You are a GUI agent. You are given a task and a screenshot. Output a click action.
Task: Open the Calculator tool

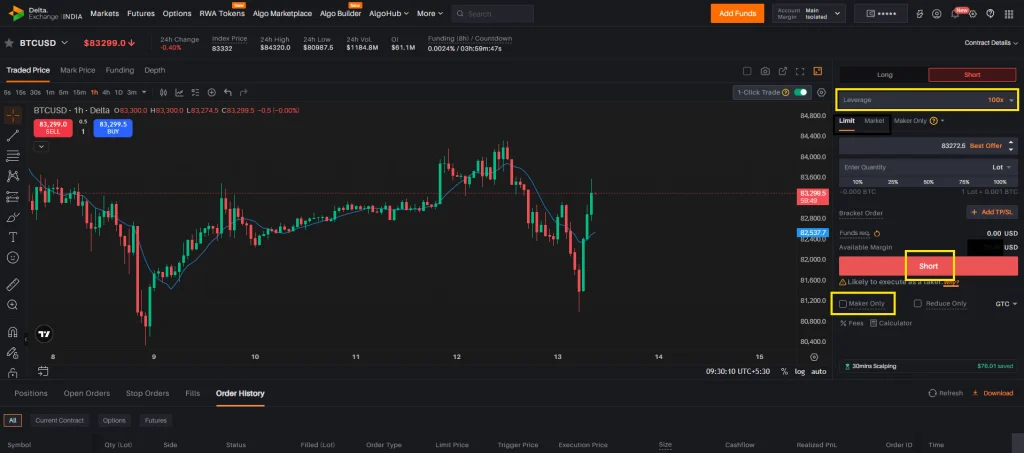point(891,323)
